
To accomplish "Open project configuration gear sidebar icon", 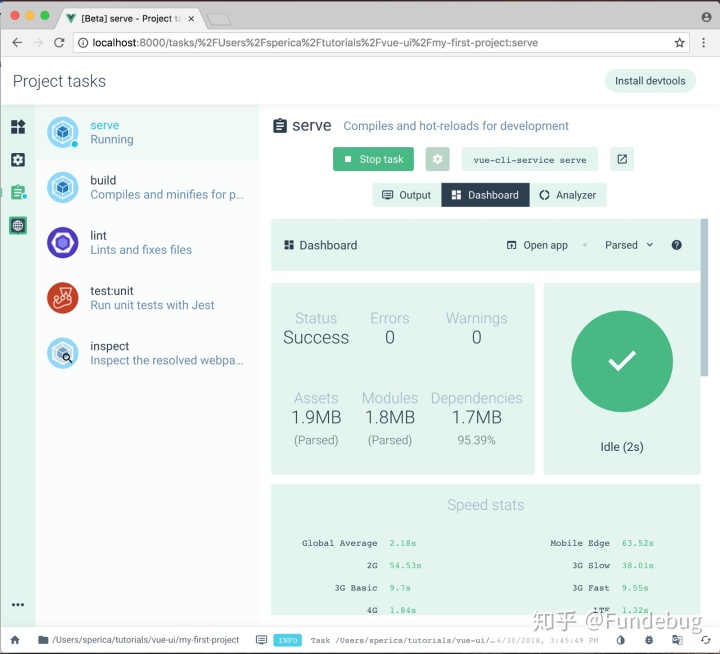I will 18,160.
